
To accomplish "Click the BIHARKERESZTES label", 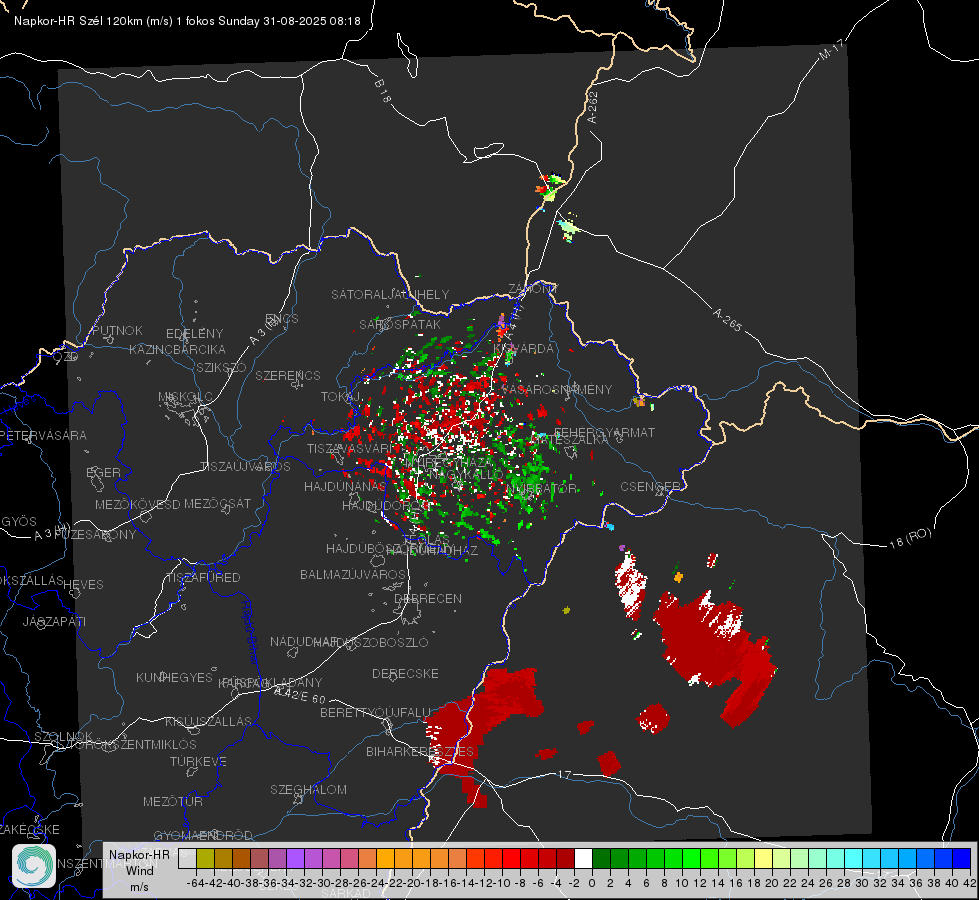I will coord(420,751).
